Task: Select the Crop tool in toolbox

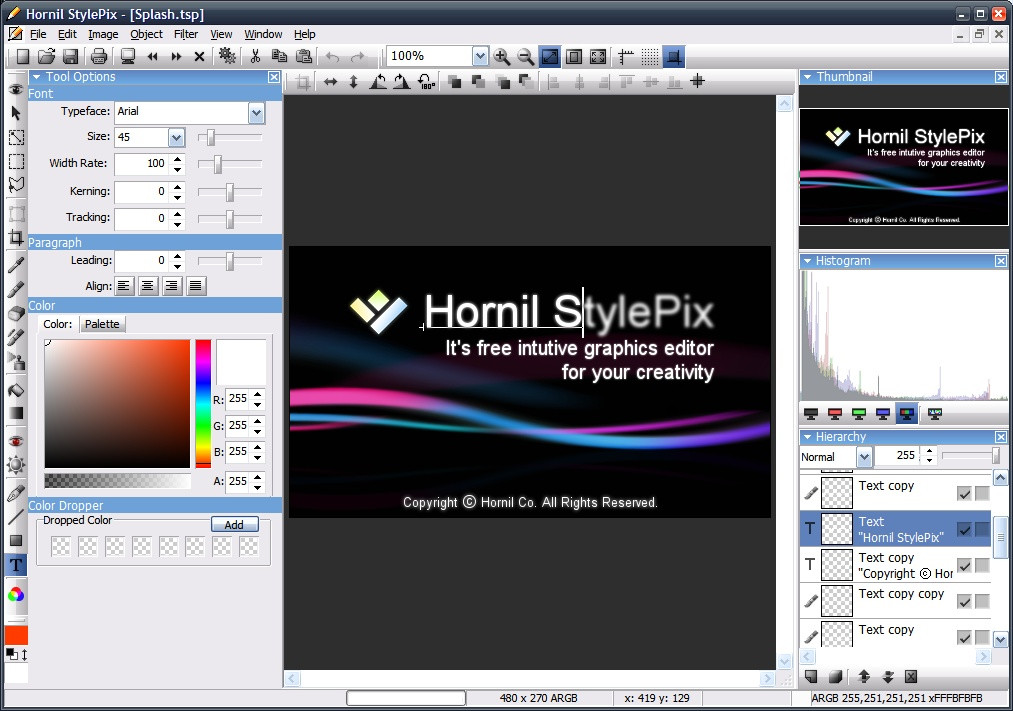Action: tap(16, 237)
